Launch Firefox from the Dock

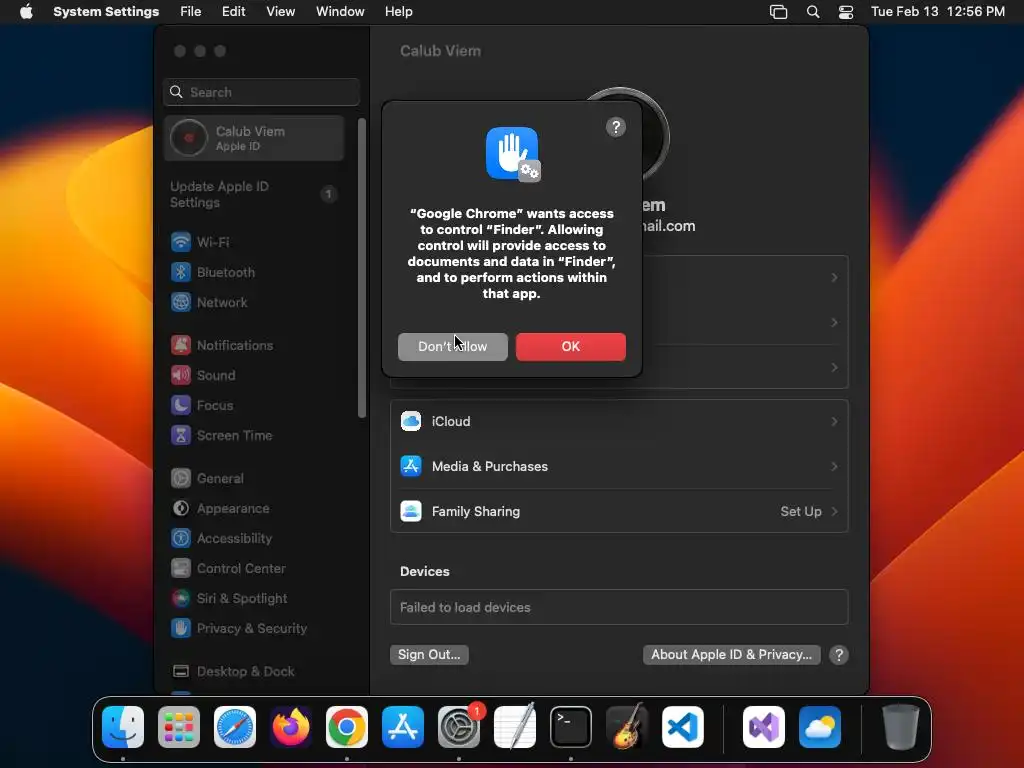(291, 727)
